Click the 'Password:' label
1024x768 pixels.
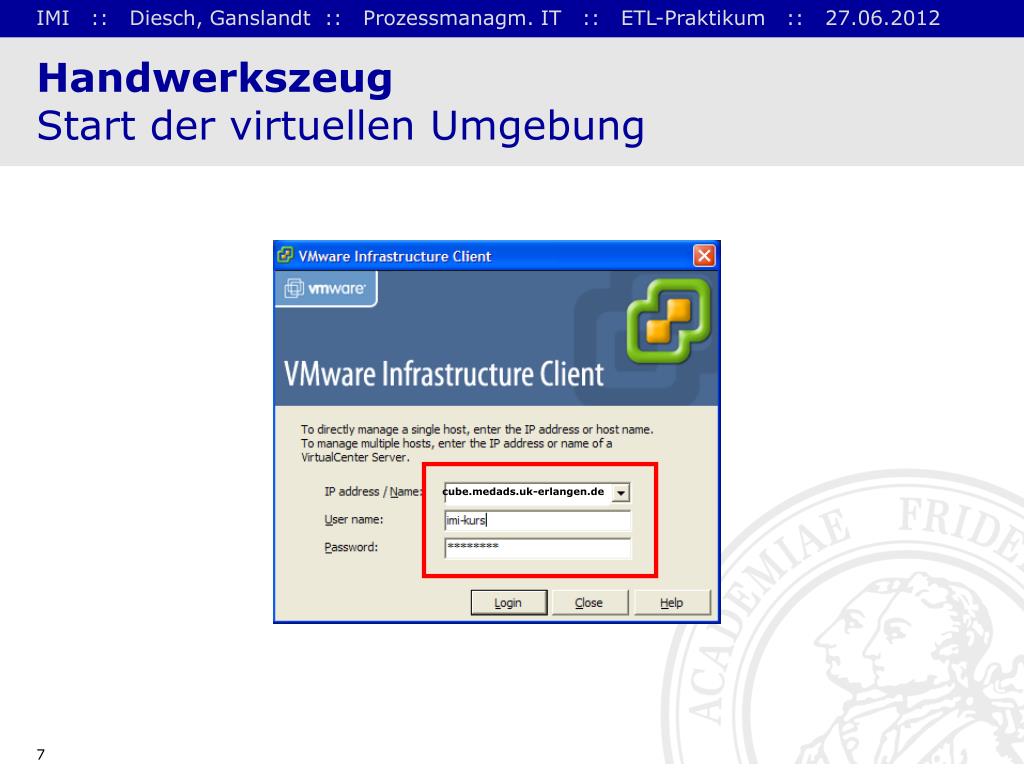[x=351, y=547]
